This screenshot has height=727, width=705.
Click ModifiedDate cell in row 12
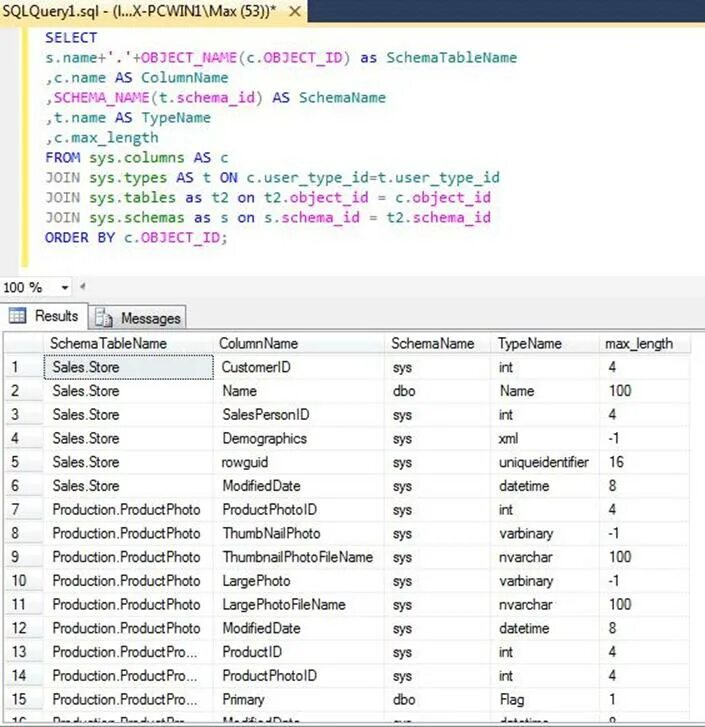click(299, 628)
